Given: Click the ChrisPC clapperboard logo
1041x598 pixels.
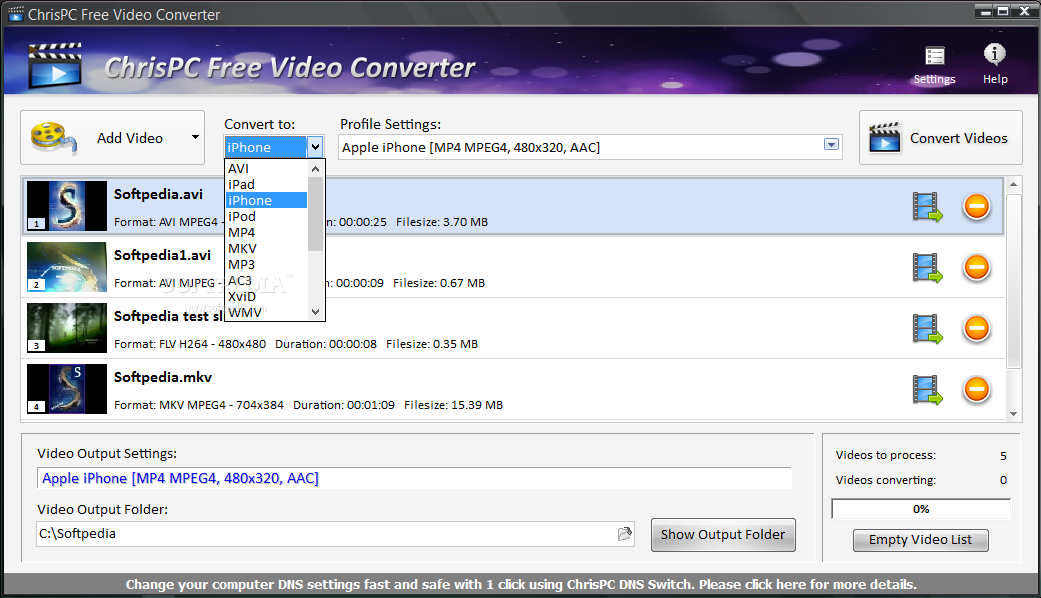Looking at the screenshot, I should (55, 65).
